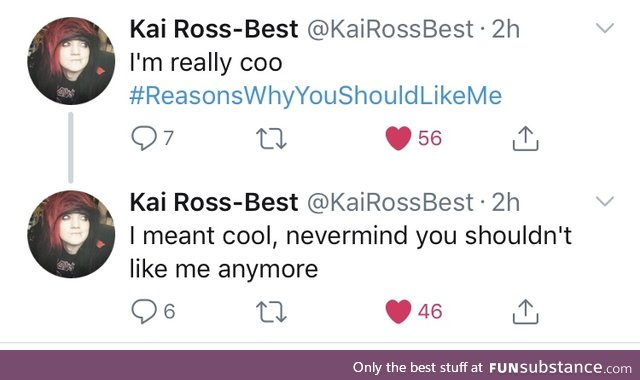The width and height of the screenshot is (640, 380).
Task: Expand options chevron on first tweet
Action: (604, 28)
